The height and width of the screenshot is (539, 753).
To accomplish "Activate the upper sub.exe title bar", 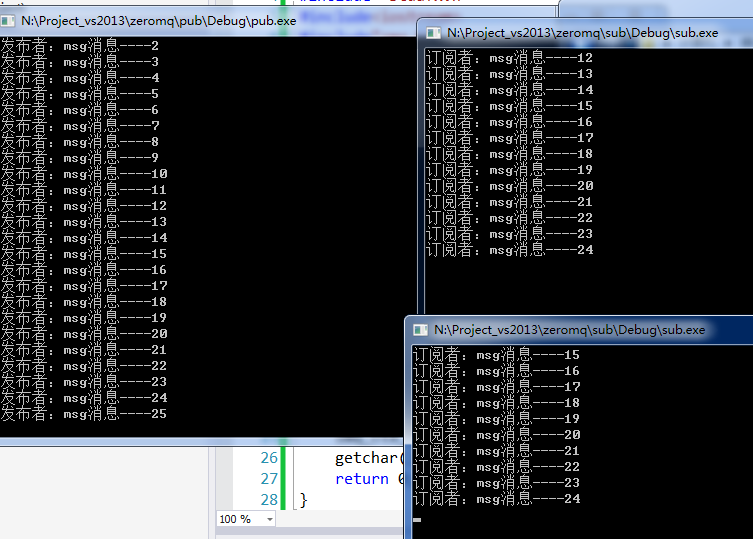I will [x=585, y=33].
